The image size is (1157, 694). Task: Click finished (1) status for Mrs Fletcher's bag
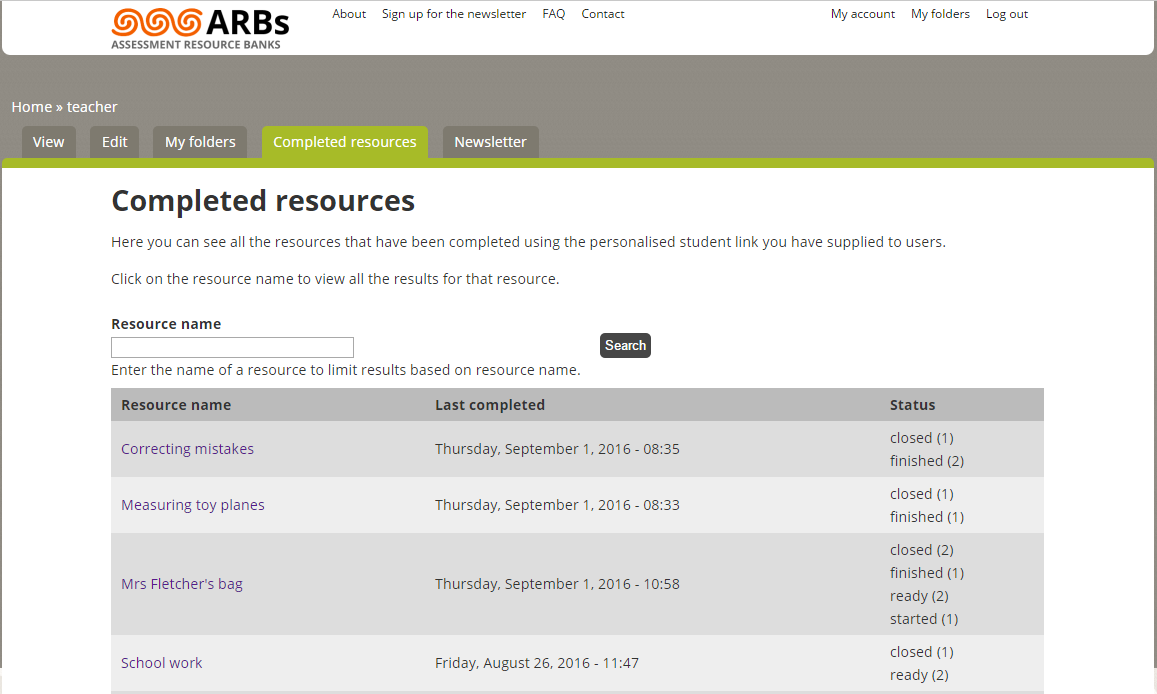tap(927, 573)
